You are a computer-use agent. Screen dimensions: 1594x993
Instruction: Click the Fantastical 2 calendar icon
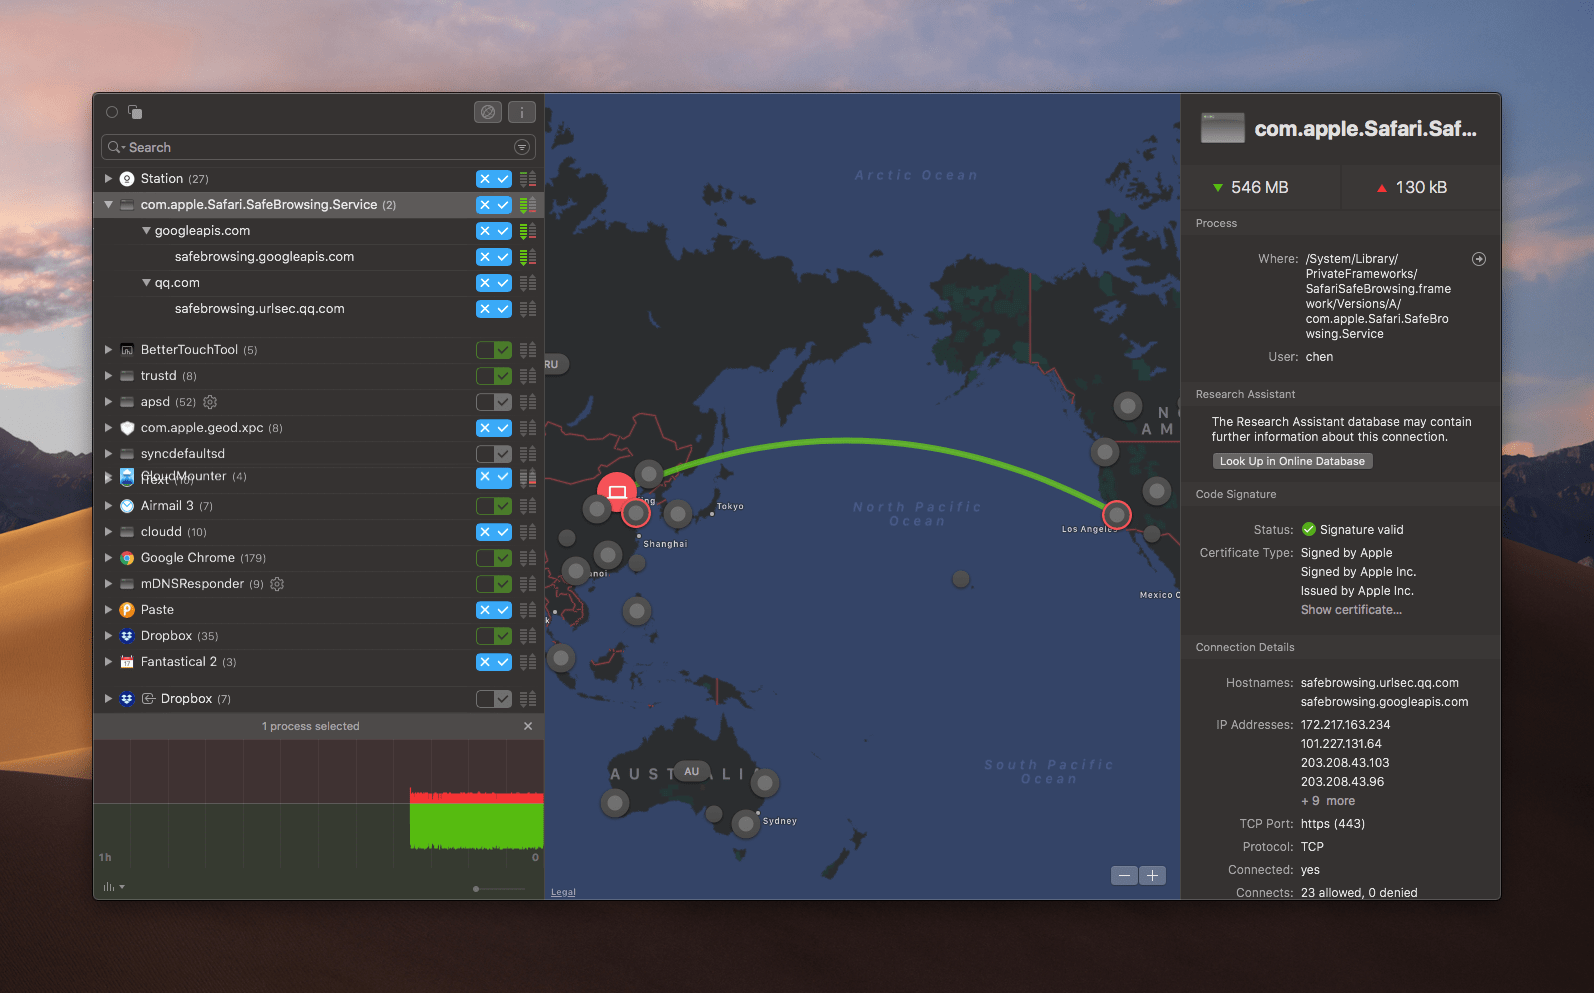[x=127, y=662]
